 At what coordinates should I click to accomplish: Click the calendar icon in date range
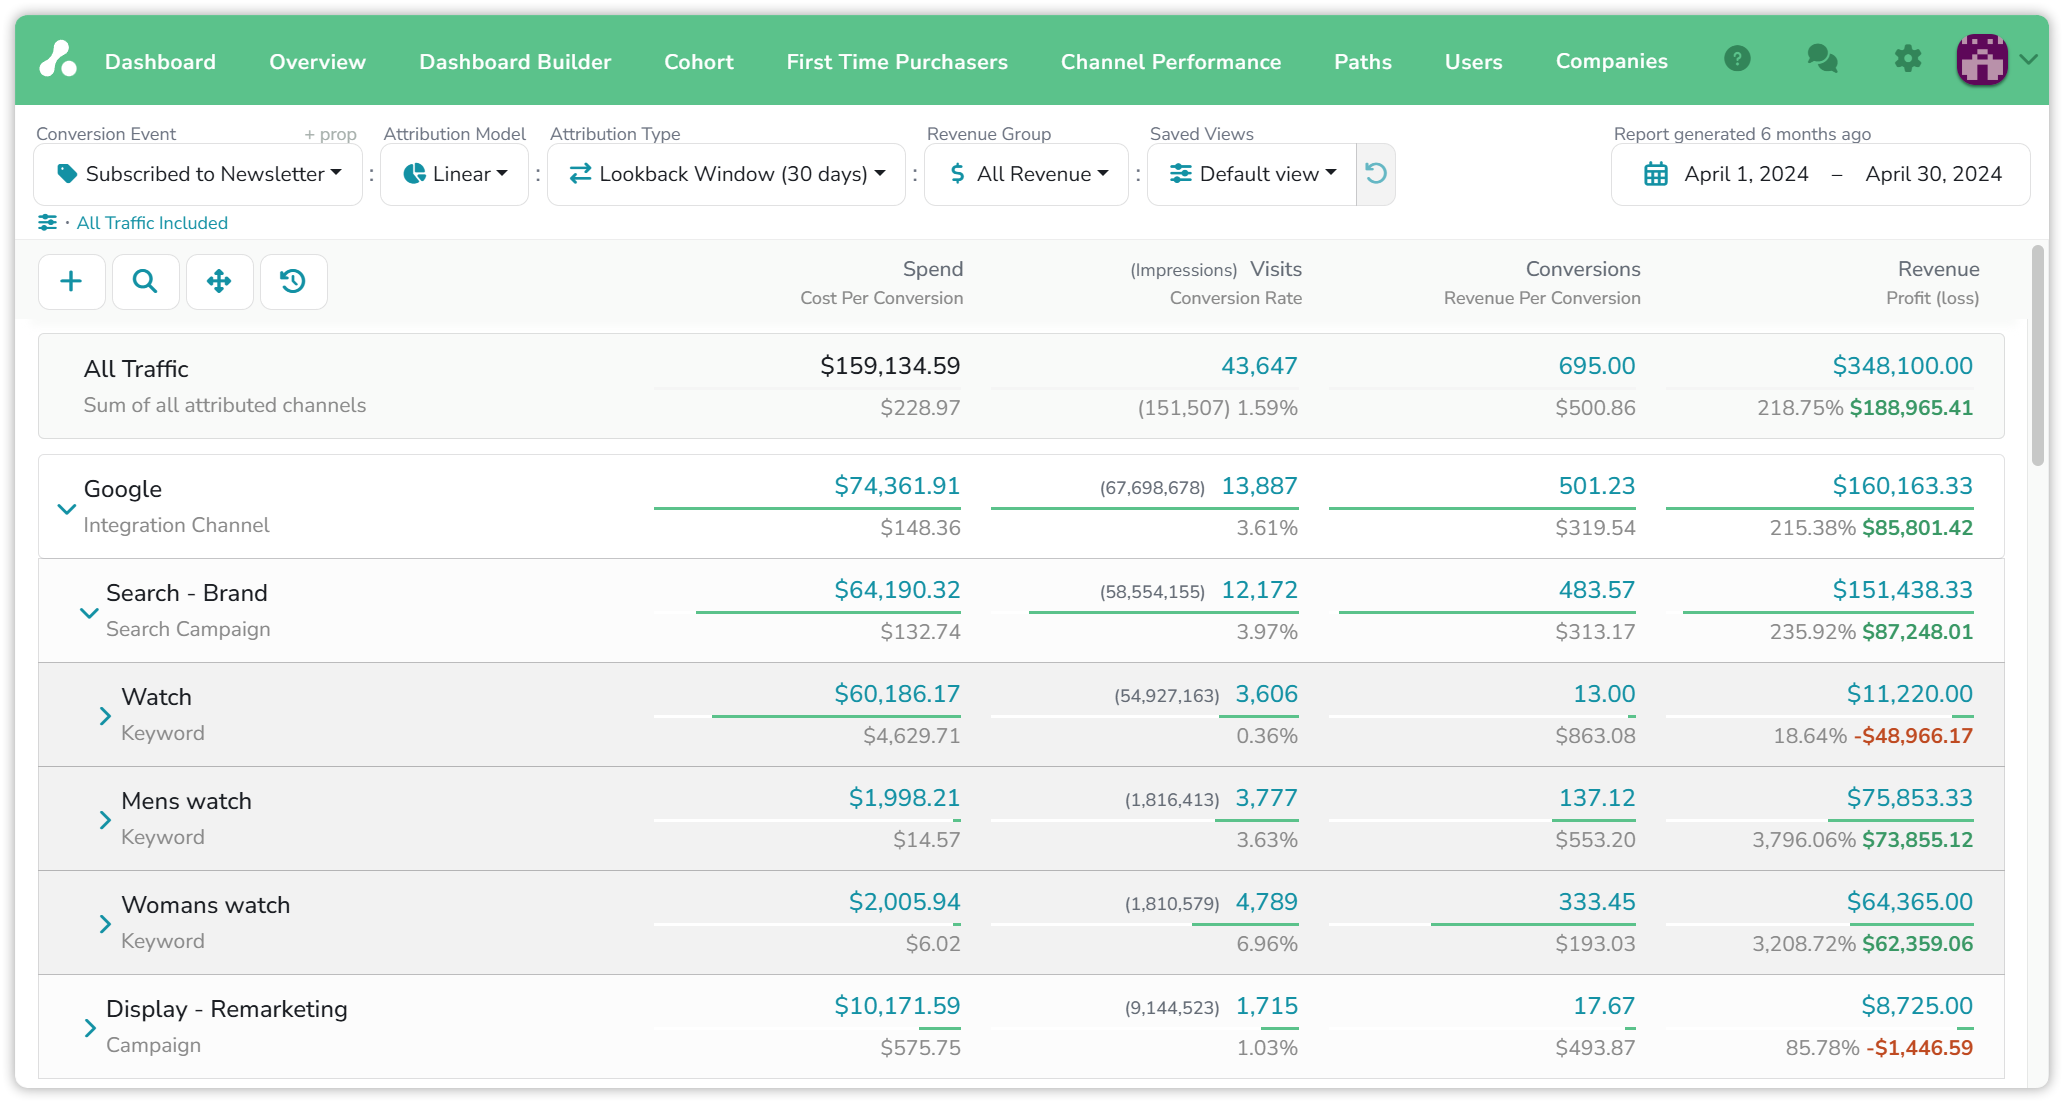(x=1656, y=174)
